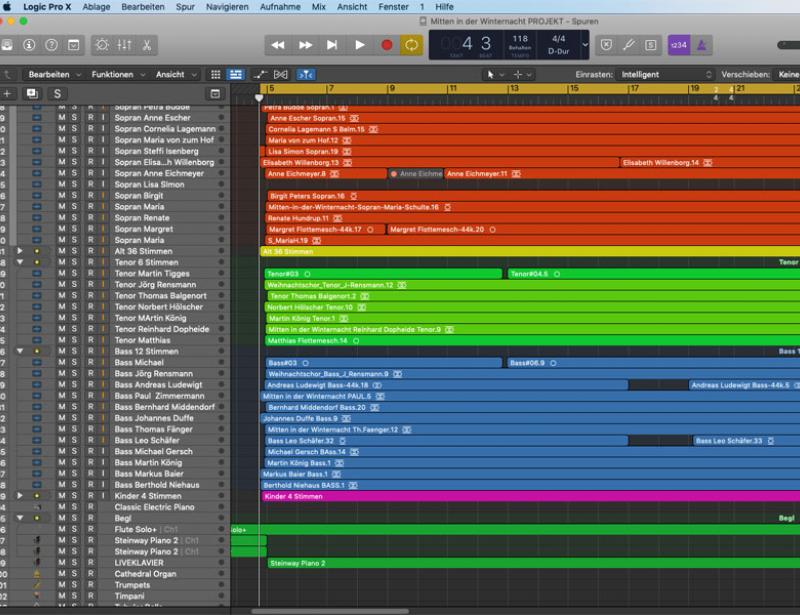The width and height of the screenshot is (800, 615).
Task: Click the Record button in transport
Action: 386,45
